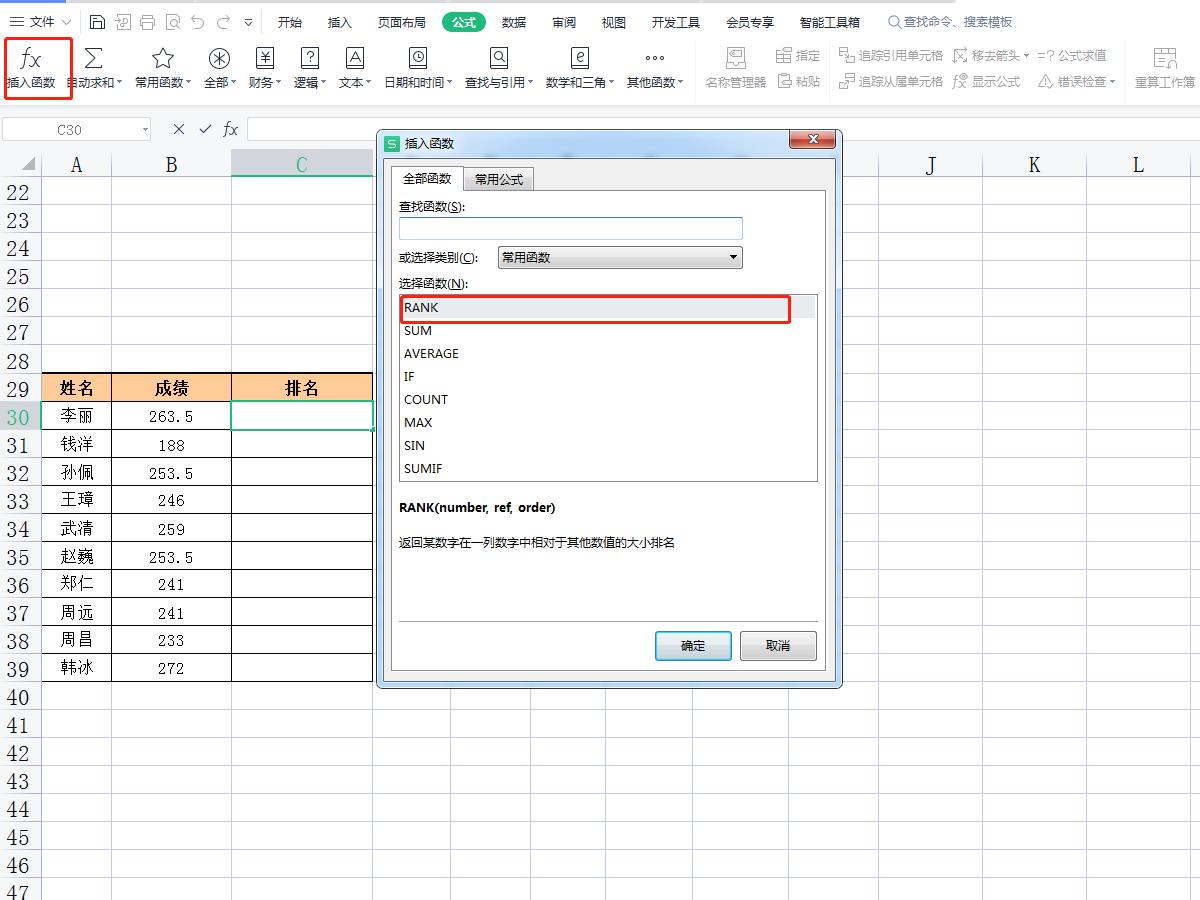The width and height of the screenshot is (1200, 900).
Task: Open the Date and Time (日期和时间) functions icon
Action: pyautogui.click(x=418, y=60)
